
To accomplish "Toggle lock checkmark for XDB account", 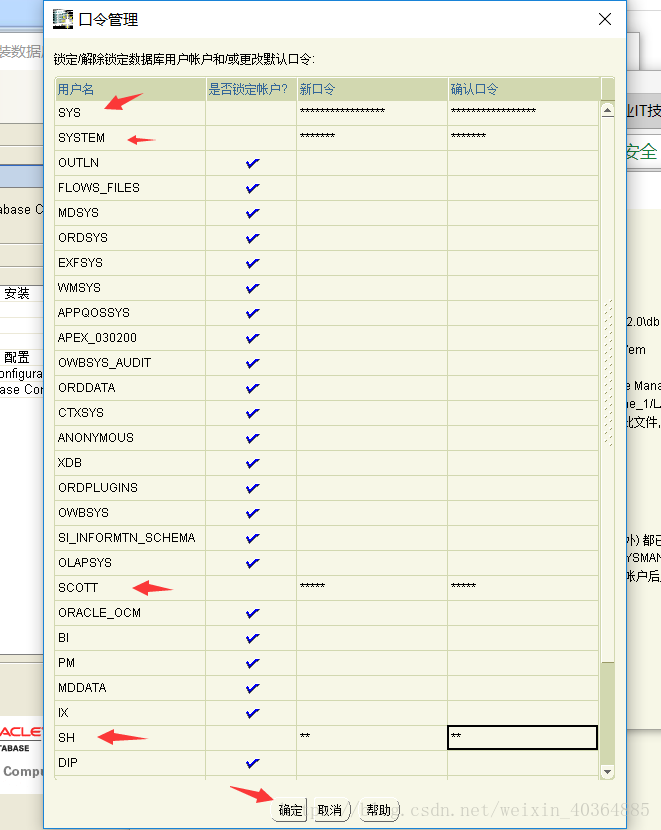I will point(252,463).
